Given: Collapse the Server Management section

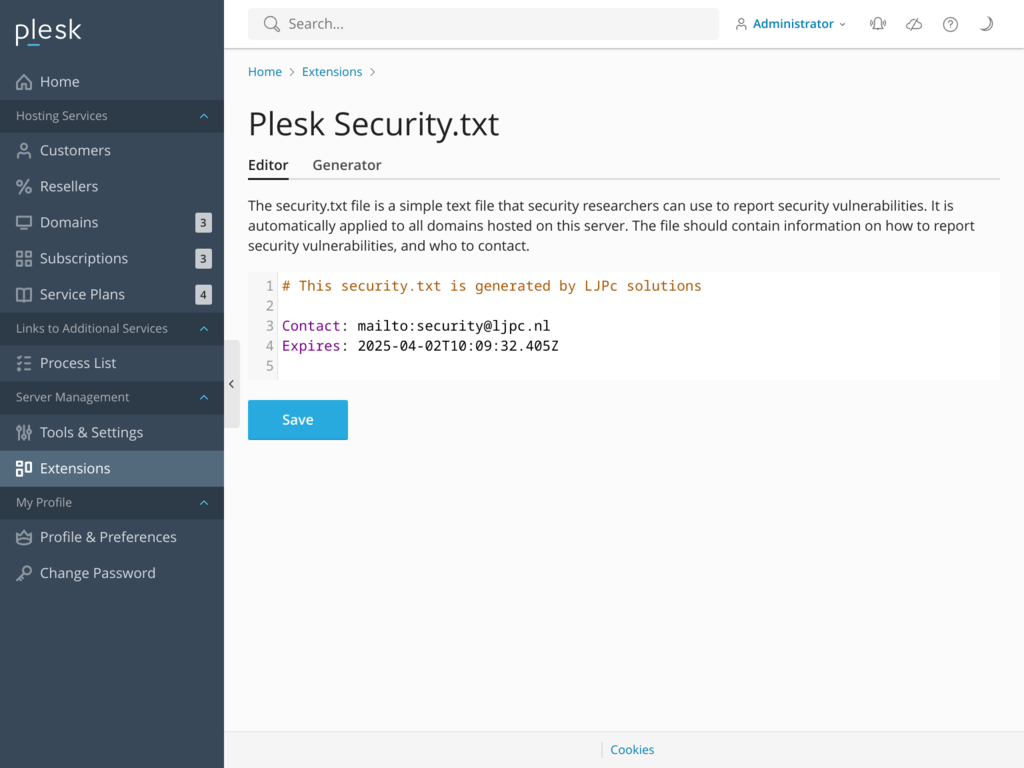Looking at the screenshot, I should 112,397.
